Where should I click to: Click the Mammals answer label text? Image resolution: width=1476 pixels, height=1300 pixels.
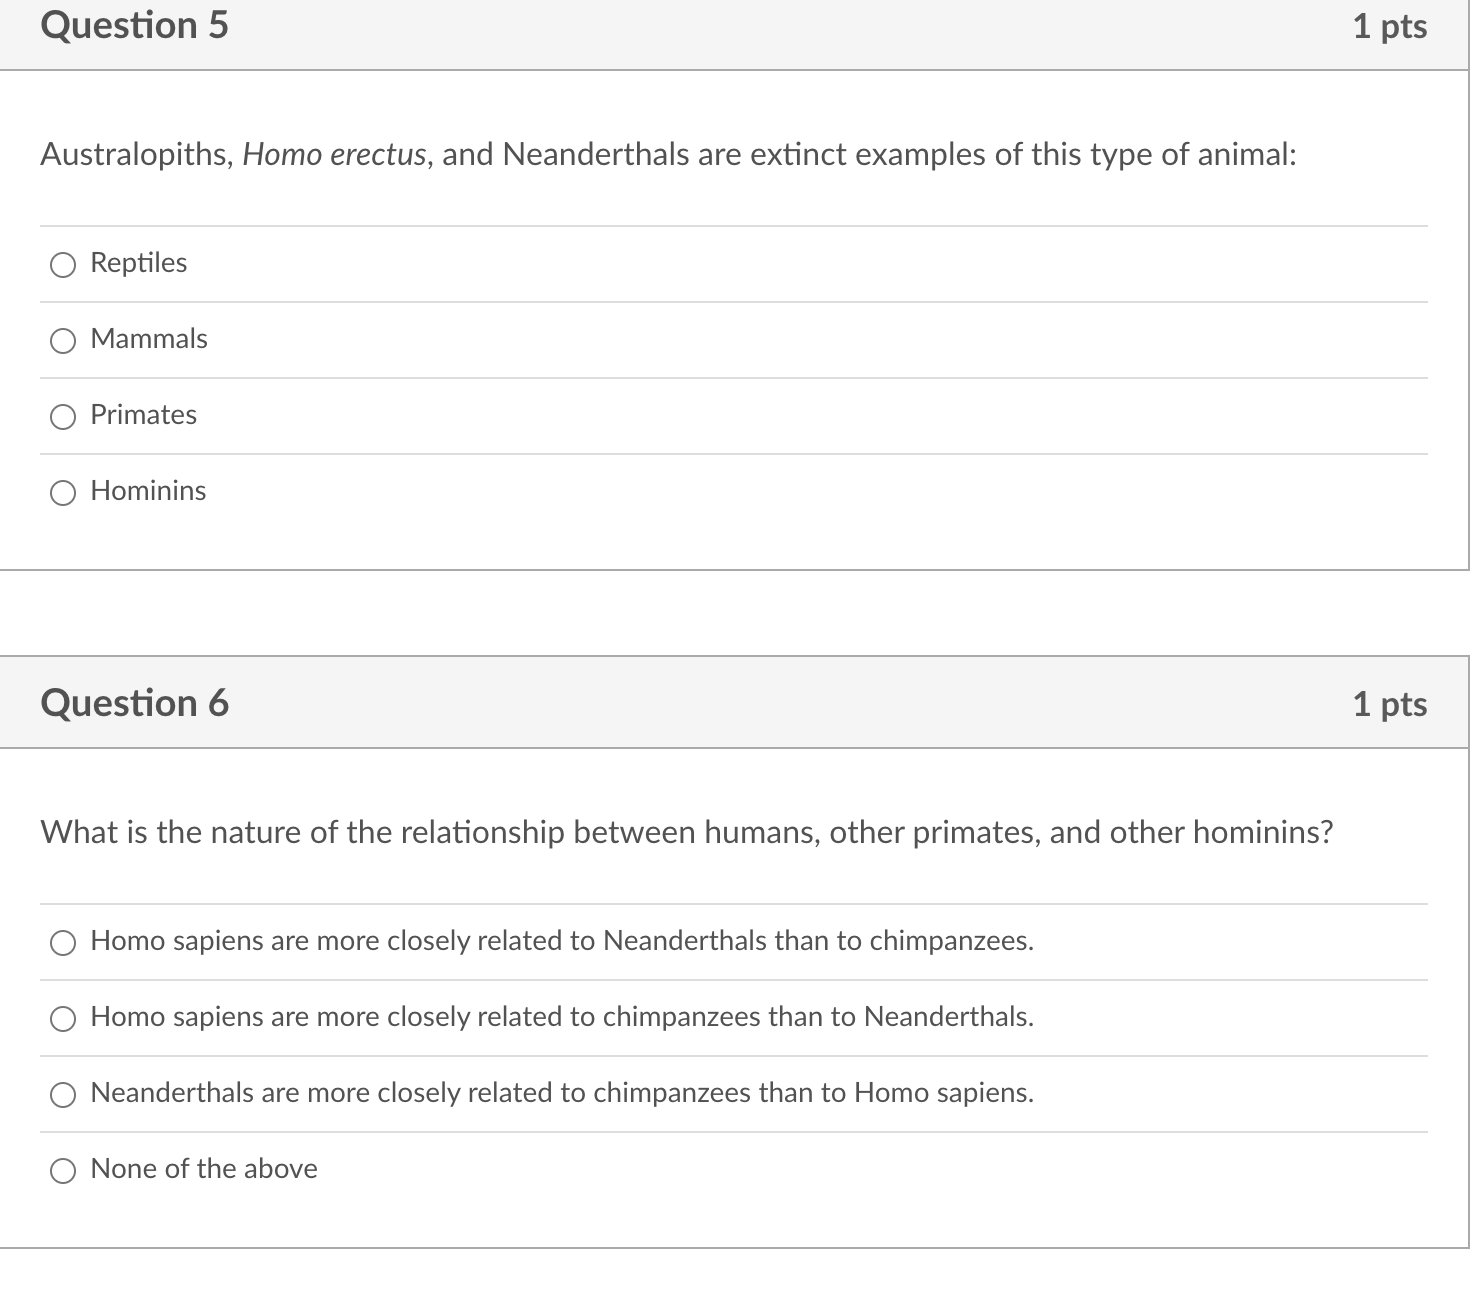click(x=149, y=339)
